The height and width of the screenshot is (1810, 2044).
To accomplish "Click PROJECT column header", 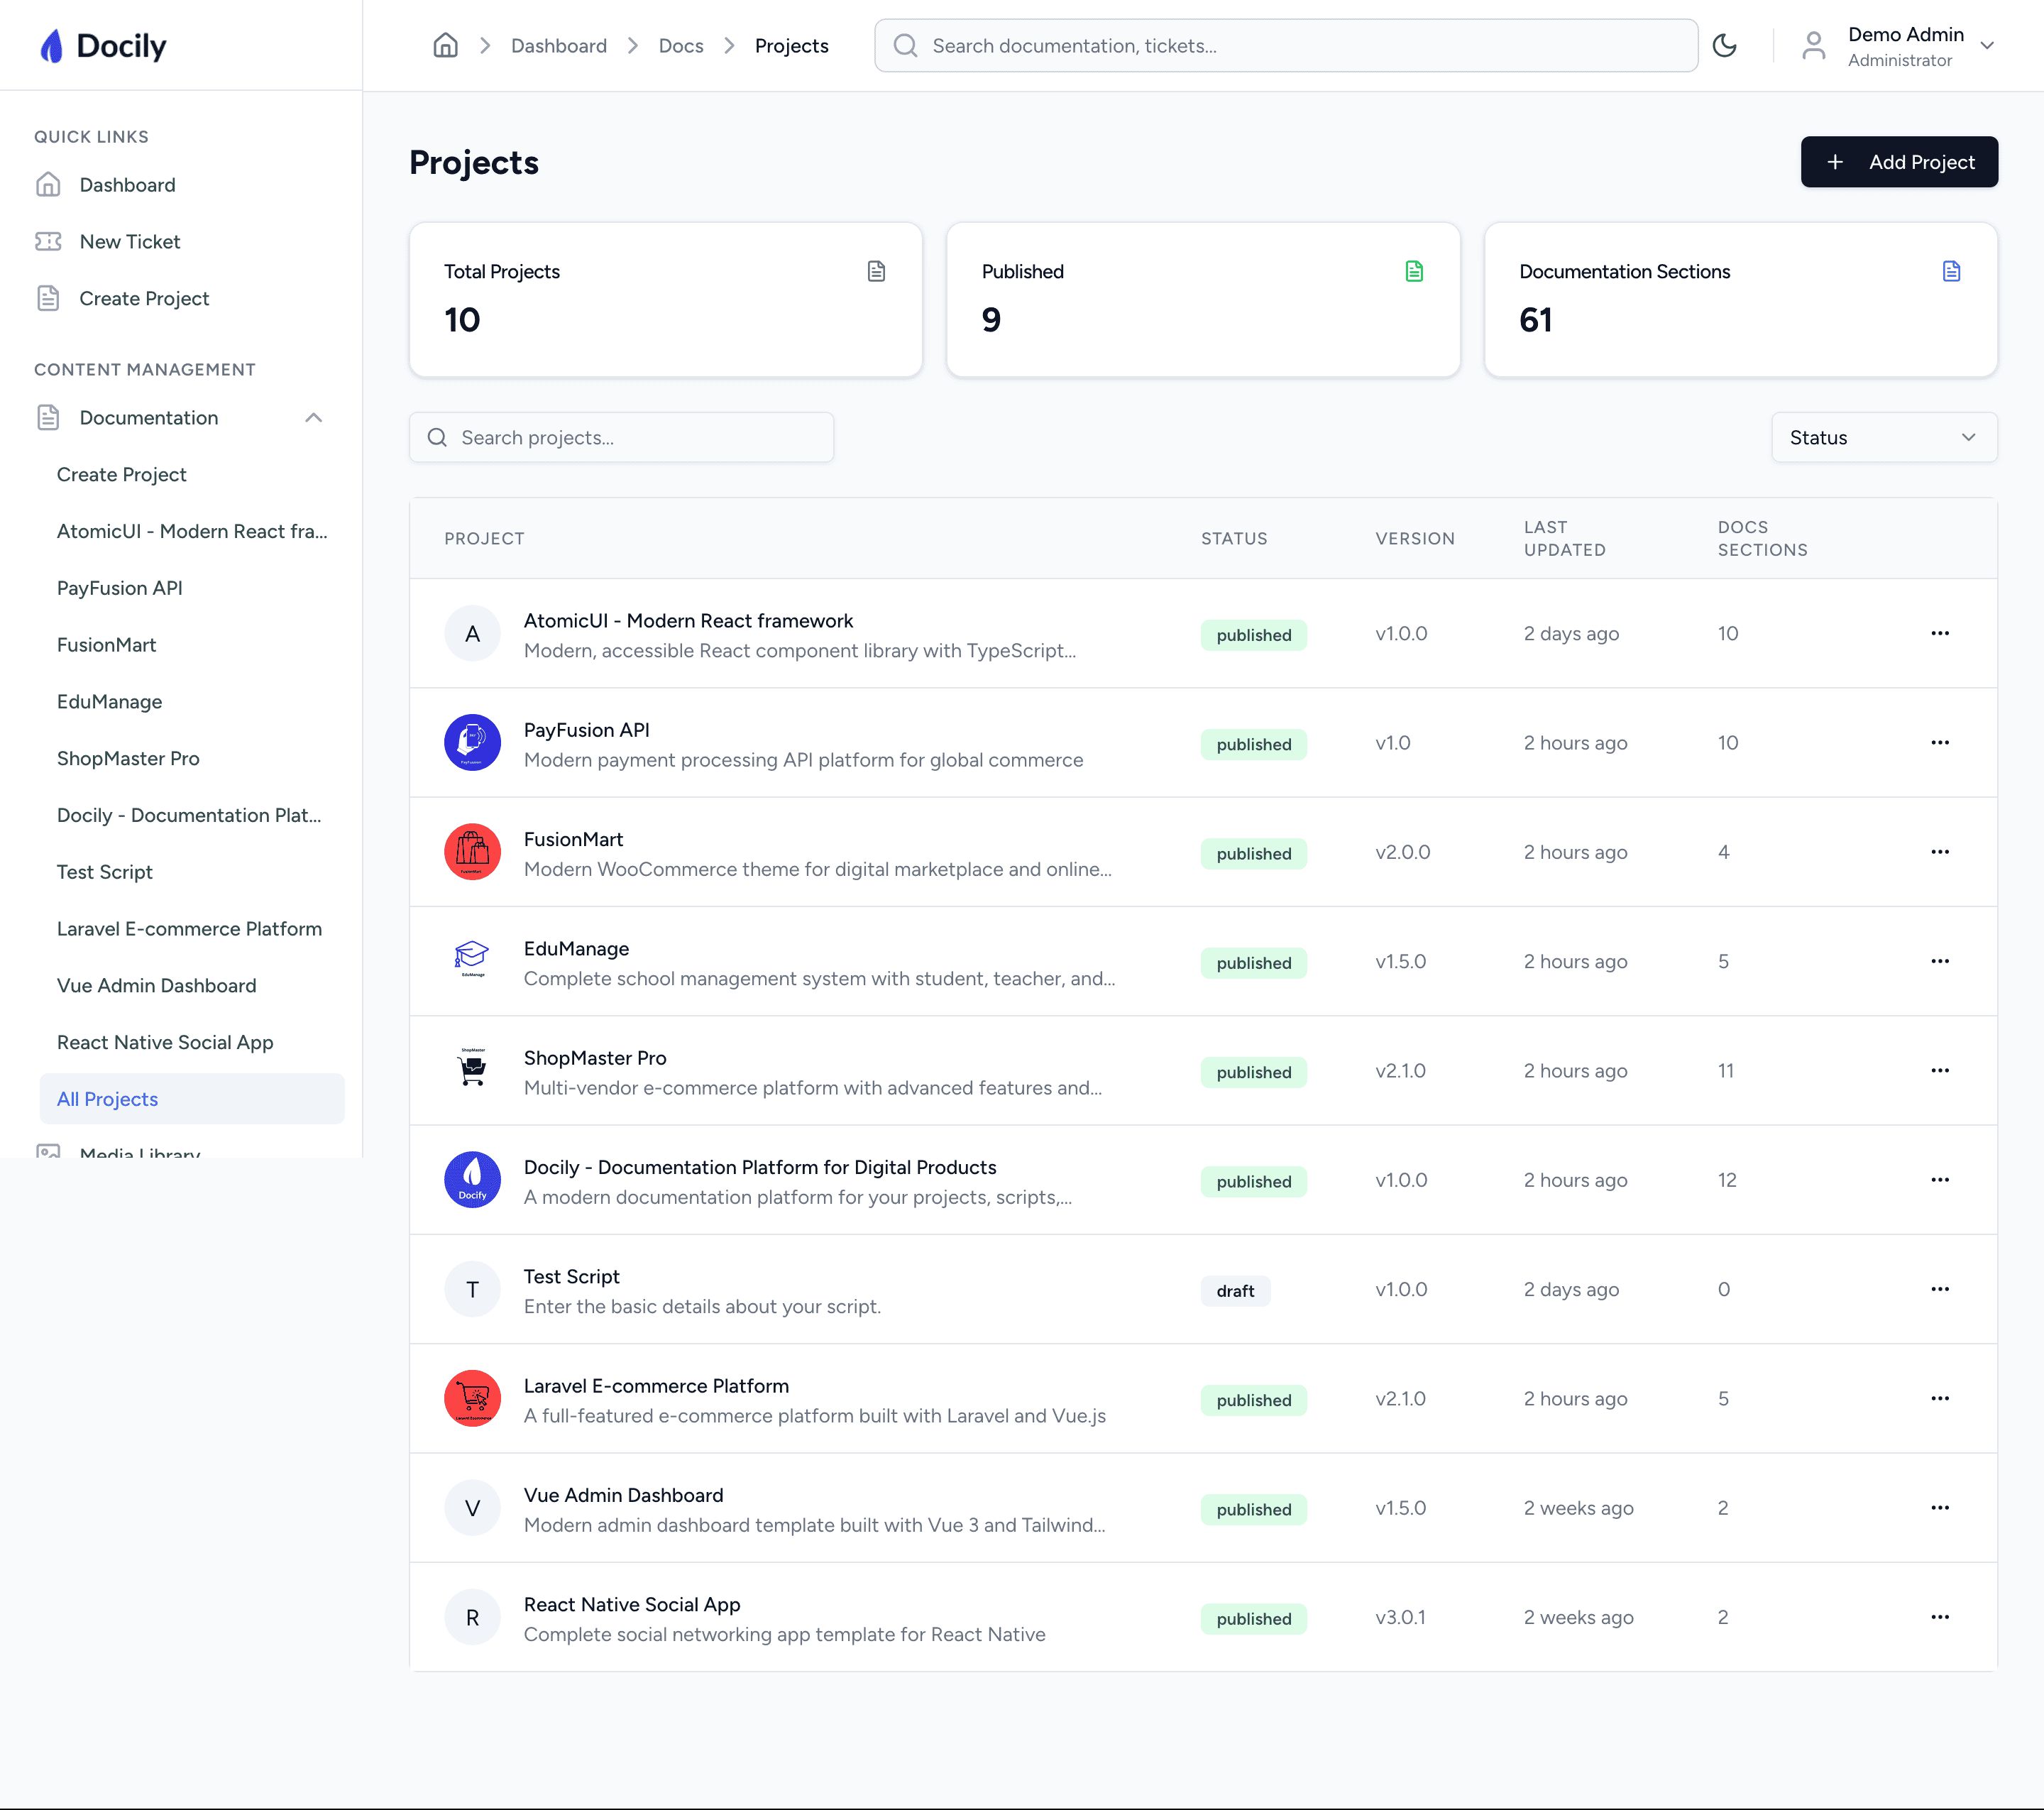I will point(484,538).
